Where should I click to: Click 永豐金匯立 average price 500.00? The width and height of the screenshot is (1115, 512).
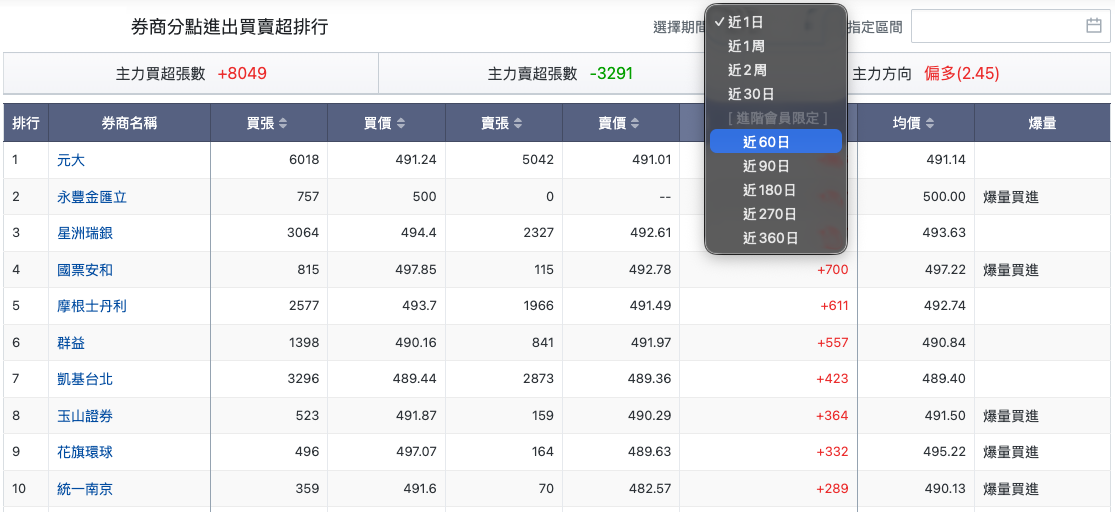[x=944, y=197]
